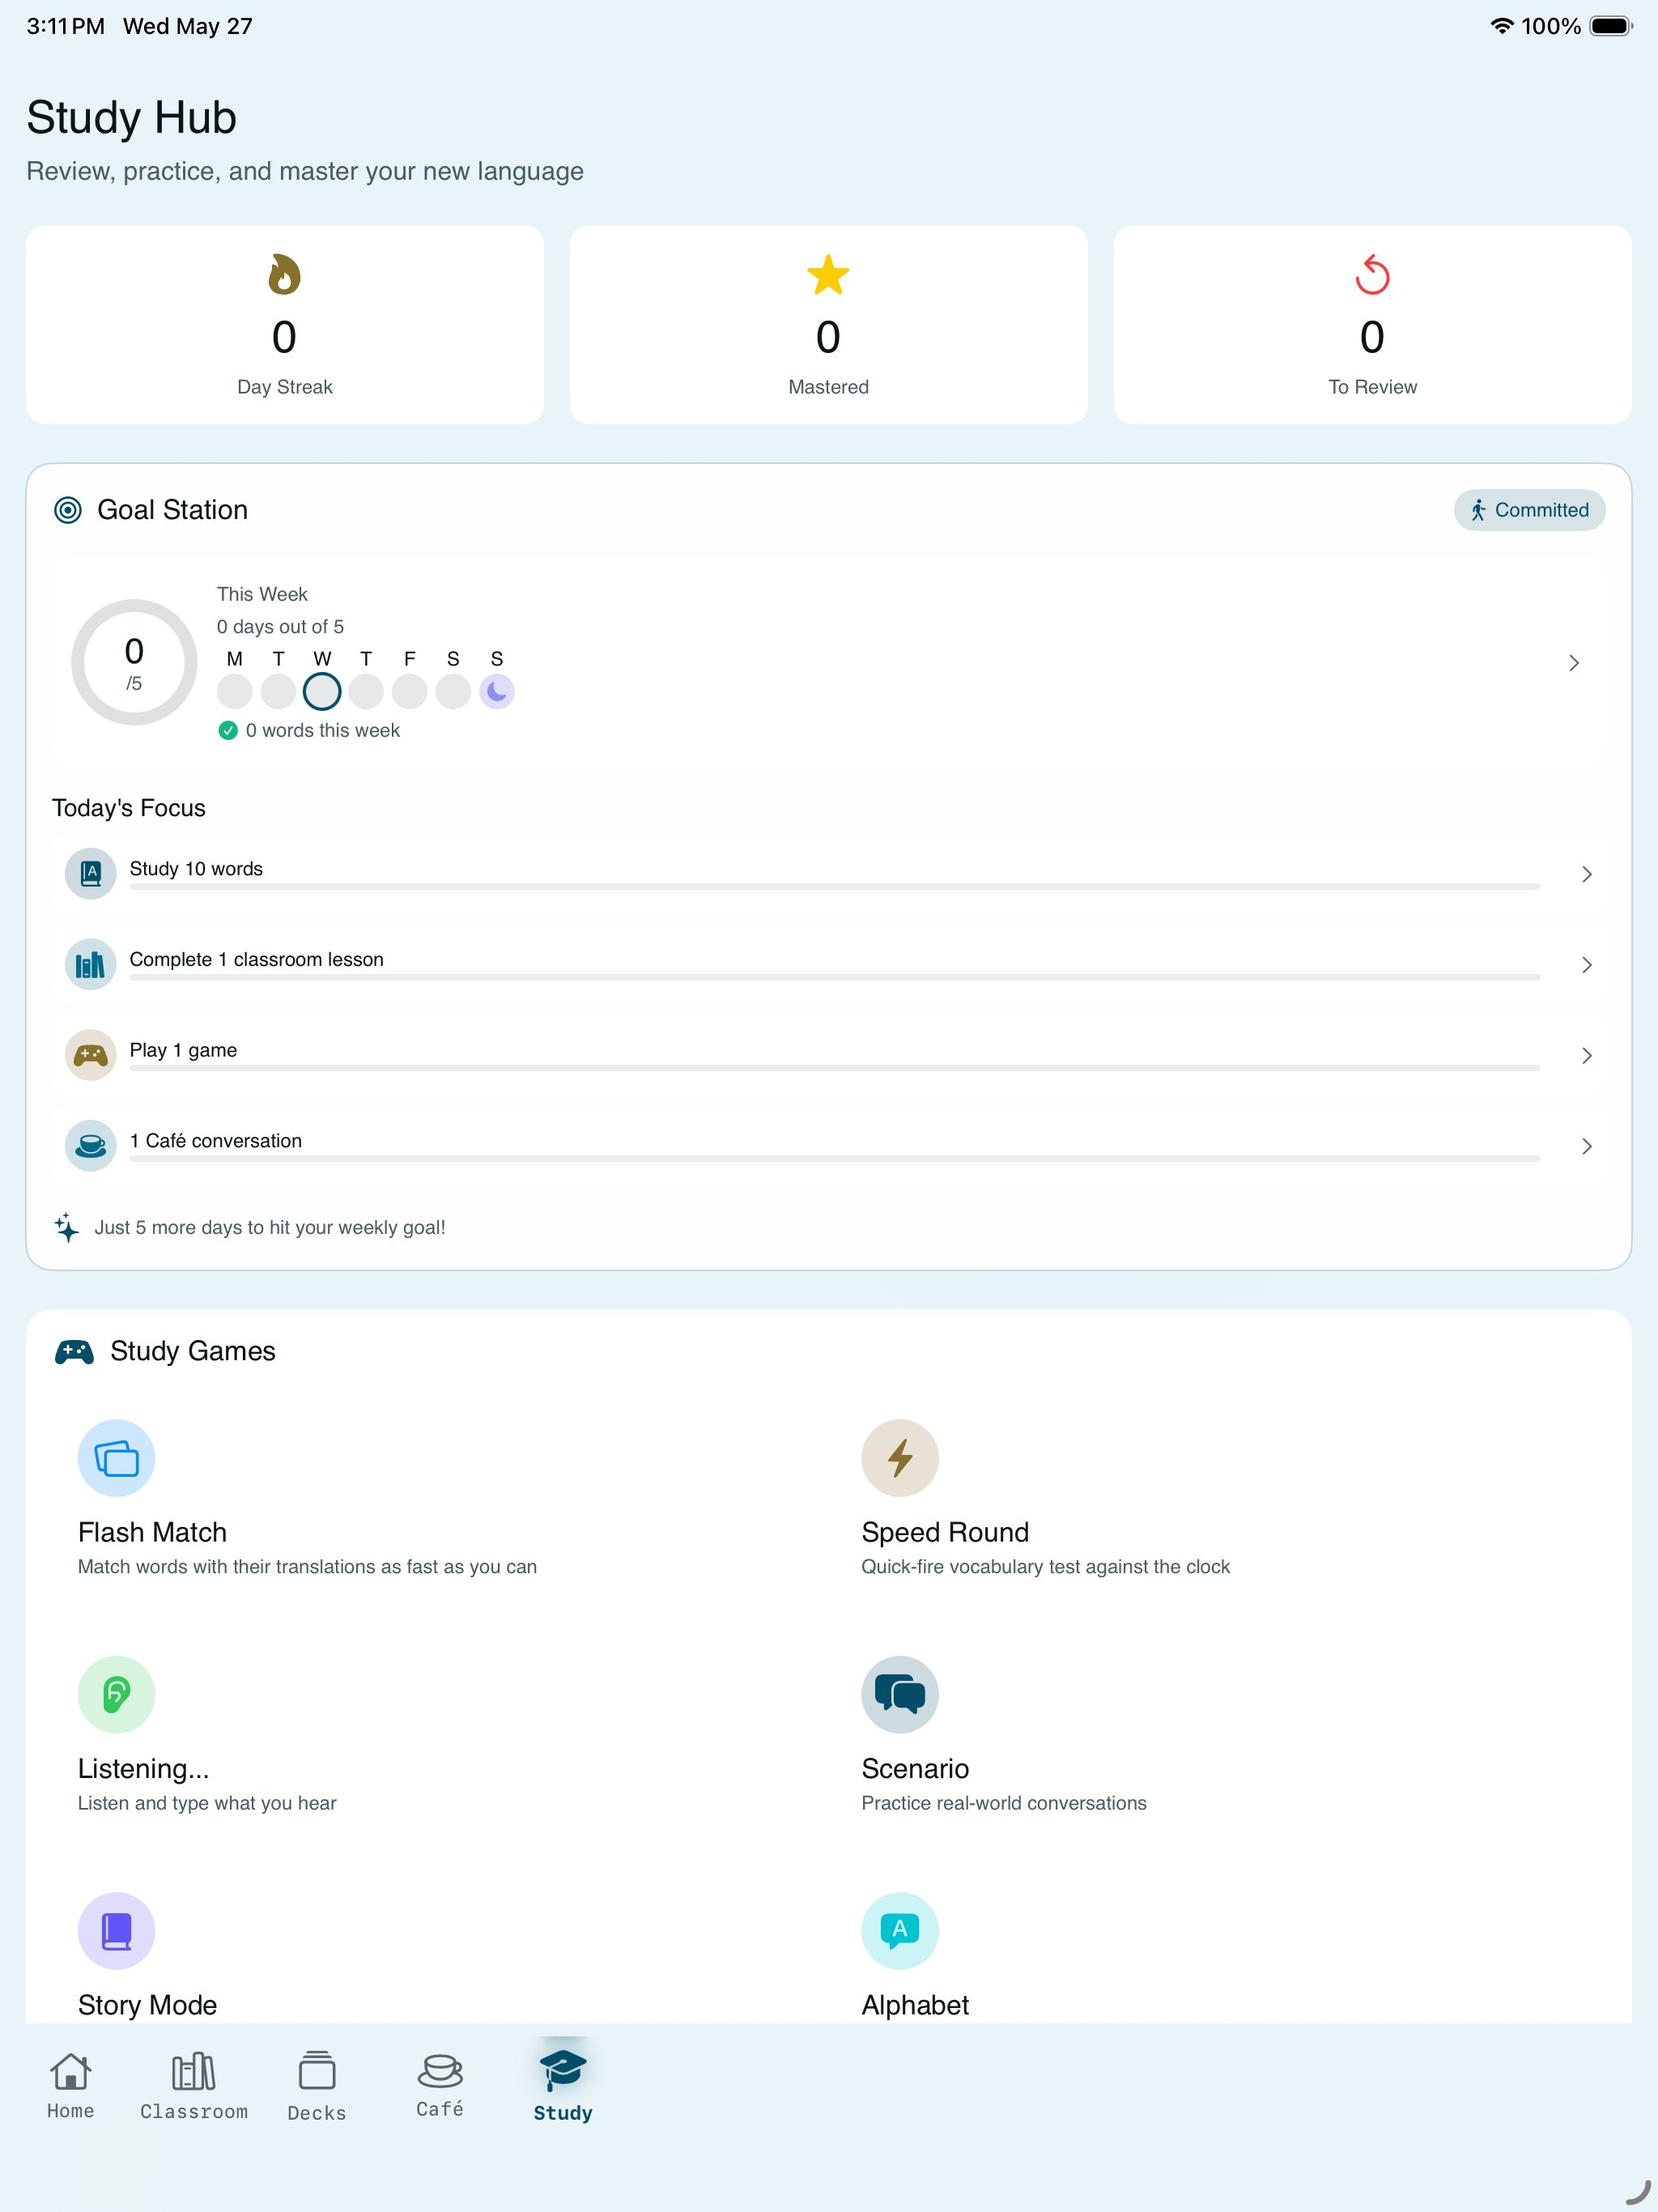Tap the Tuesday day circle
This screenshot has width=1658, height=2212.
point(278,691)
